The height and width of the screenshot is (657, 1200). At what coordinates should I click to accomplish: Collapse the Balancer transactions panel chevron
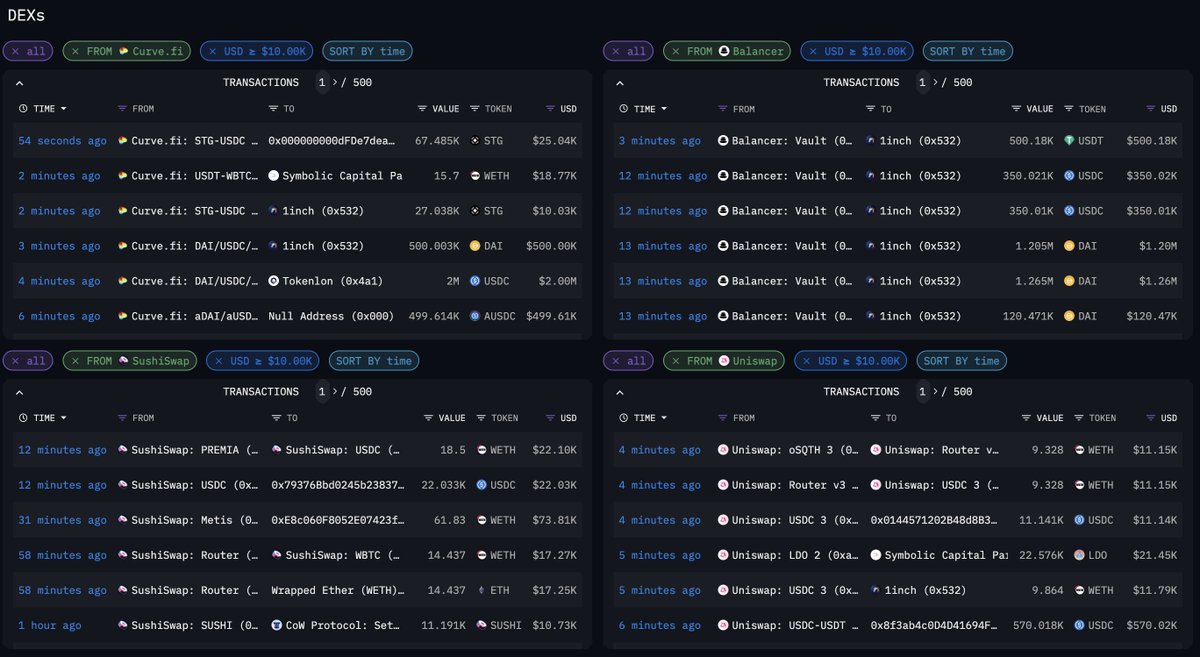tap(619, 83)
